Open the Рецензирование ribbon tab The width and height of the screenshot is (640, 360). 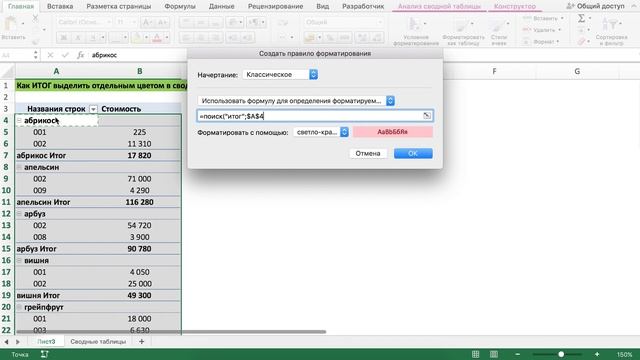276,6
